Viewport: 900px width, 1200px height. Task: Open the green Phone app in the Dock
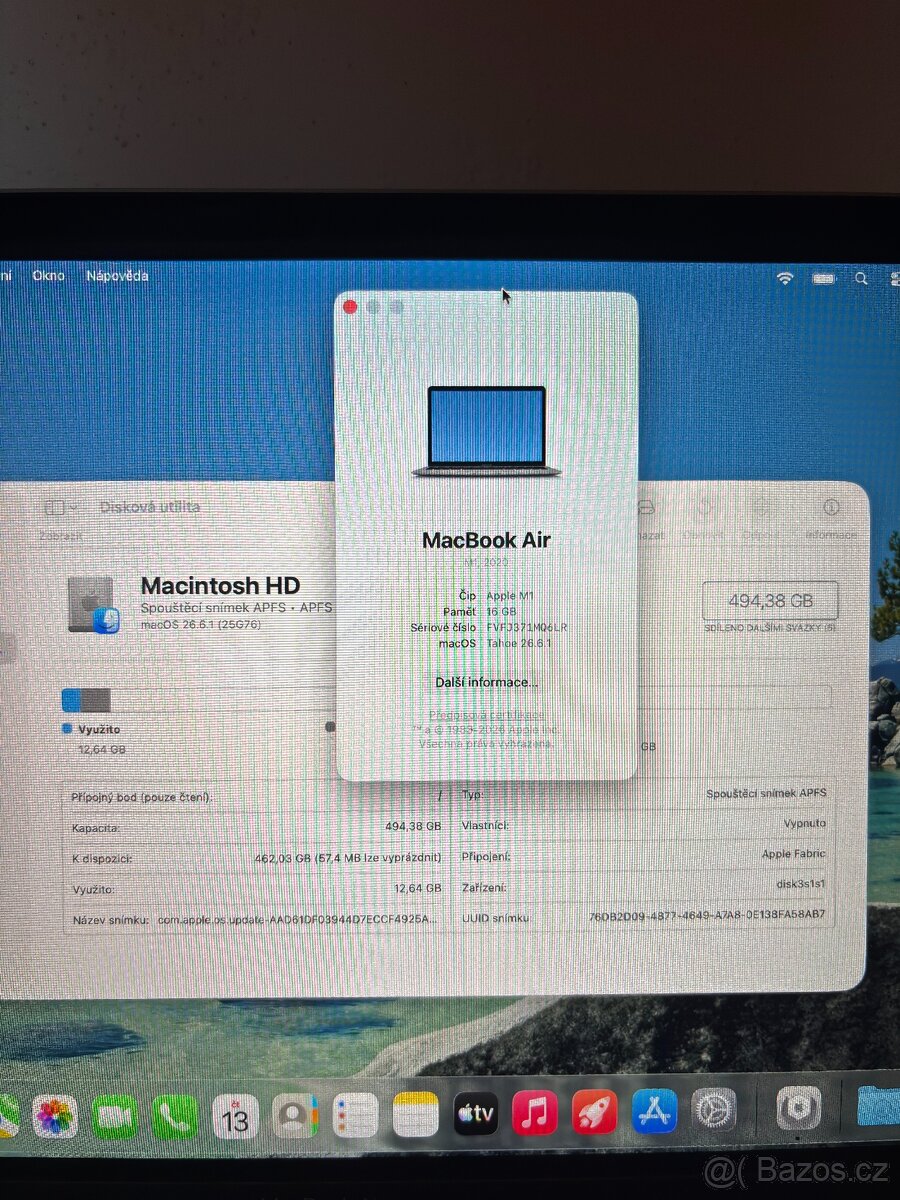[175, 1116]
